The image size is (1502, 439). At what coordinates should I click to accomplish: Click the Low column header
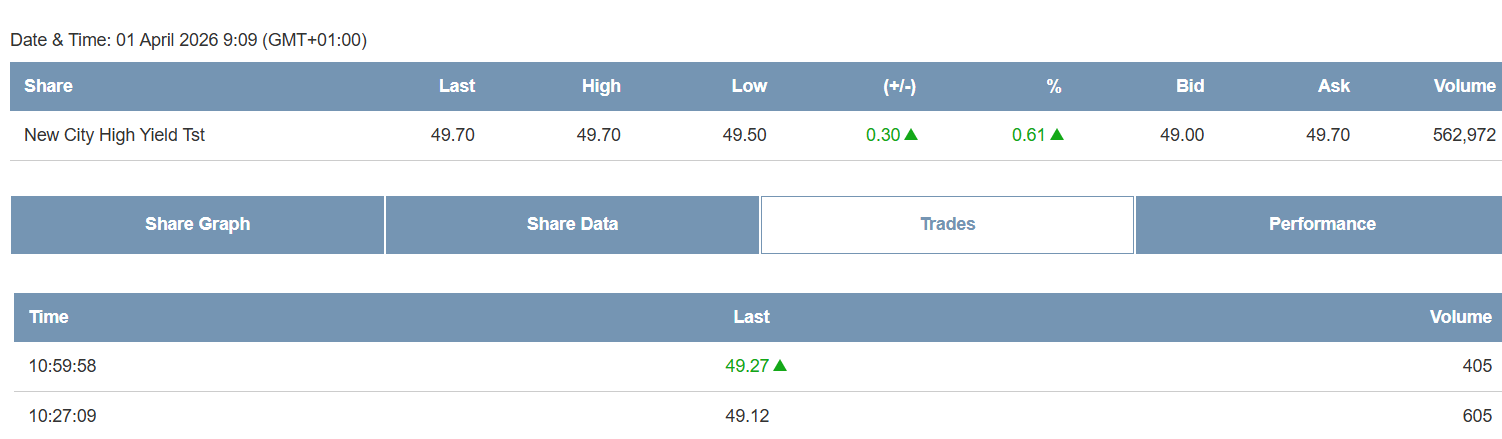[x=749, y=86]
